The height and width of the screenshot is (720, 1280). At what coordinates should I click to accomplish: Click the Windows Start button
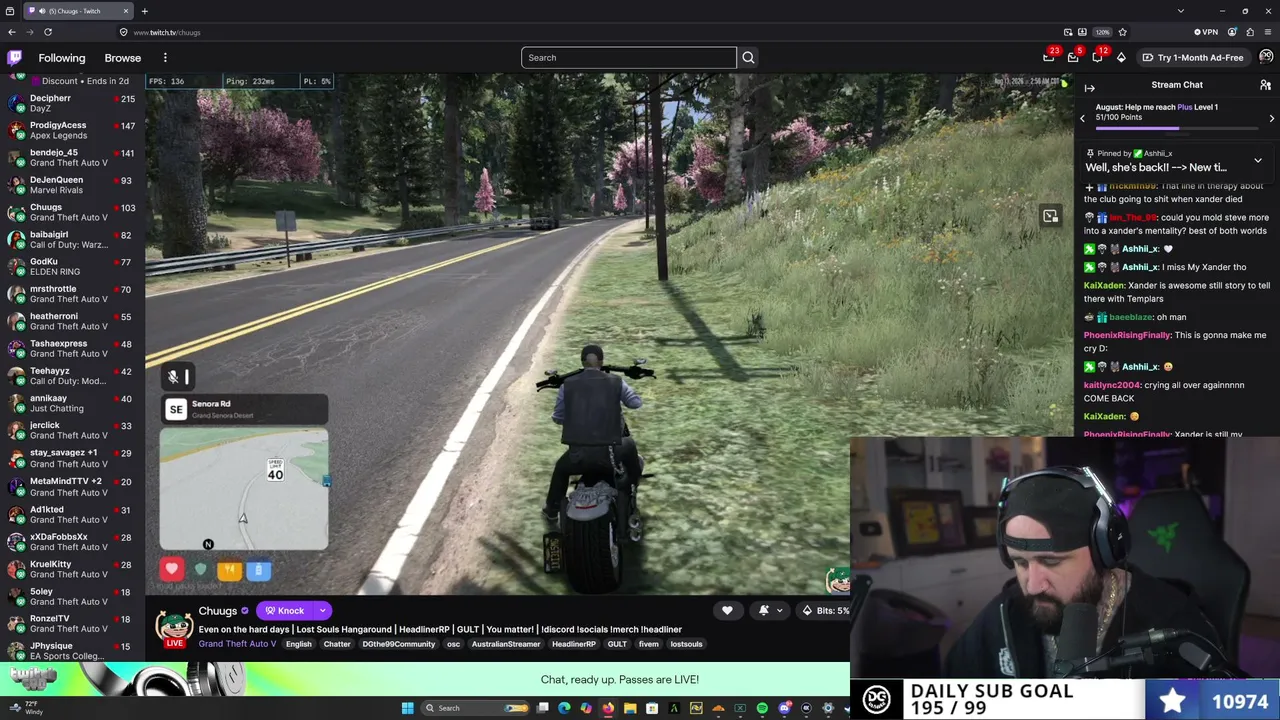pos(407,708)
